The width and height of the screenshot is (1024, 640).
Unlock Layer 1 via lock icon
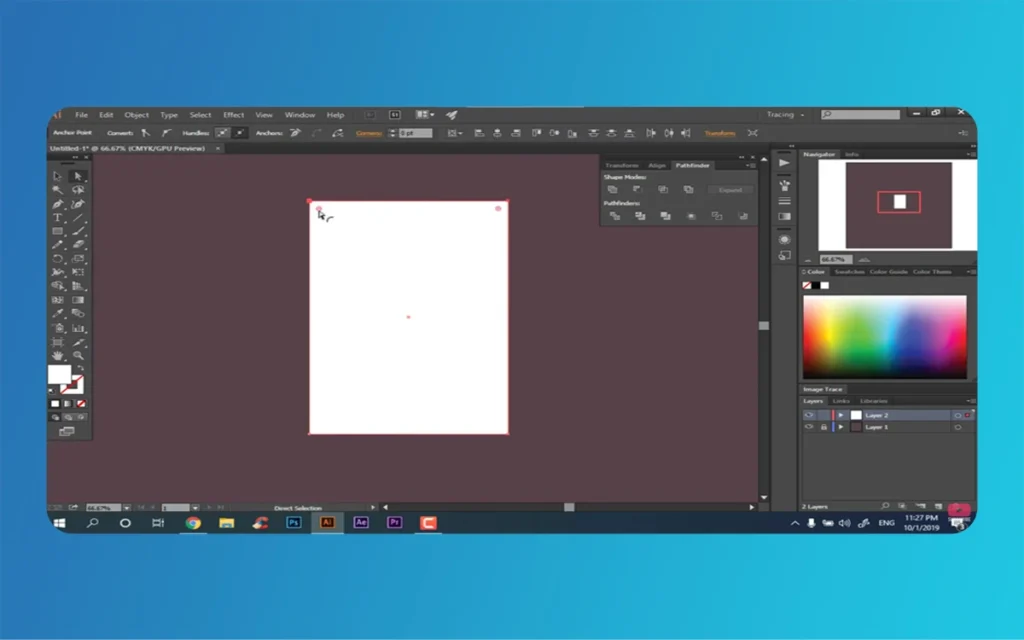click(823, 427)
